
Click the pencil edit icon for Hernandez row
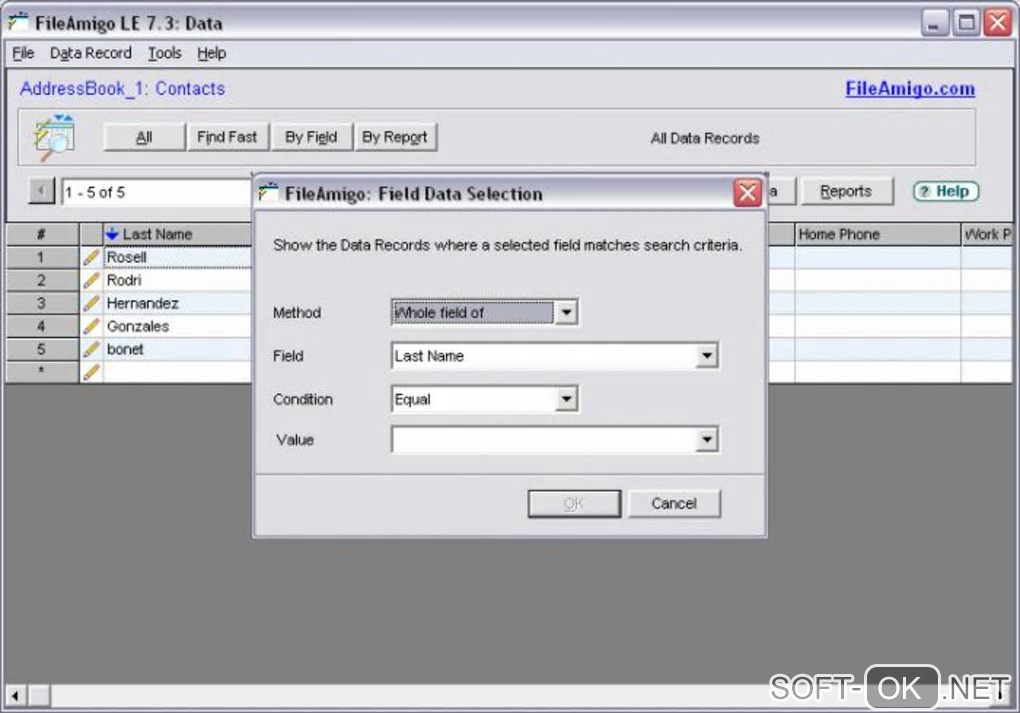[x=91, y=303]
